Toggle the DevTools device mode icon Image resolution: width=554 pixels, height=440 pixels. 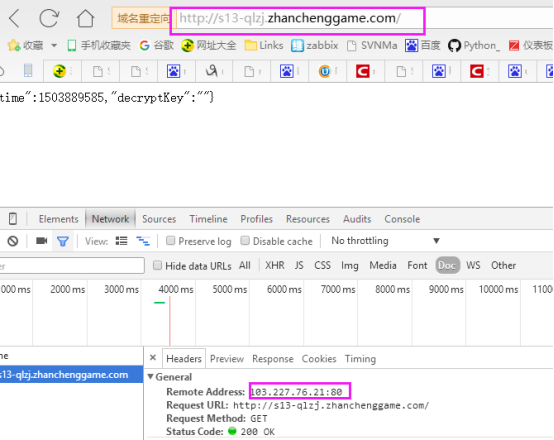13,219
